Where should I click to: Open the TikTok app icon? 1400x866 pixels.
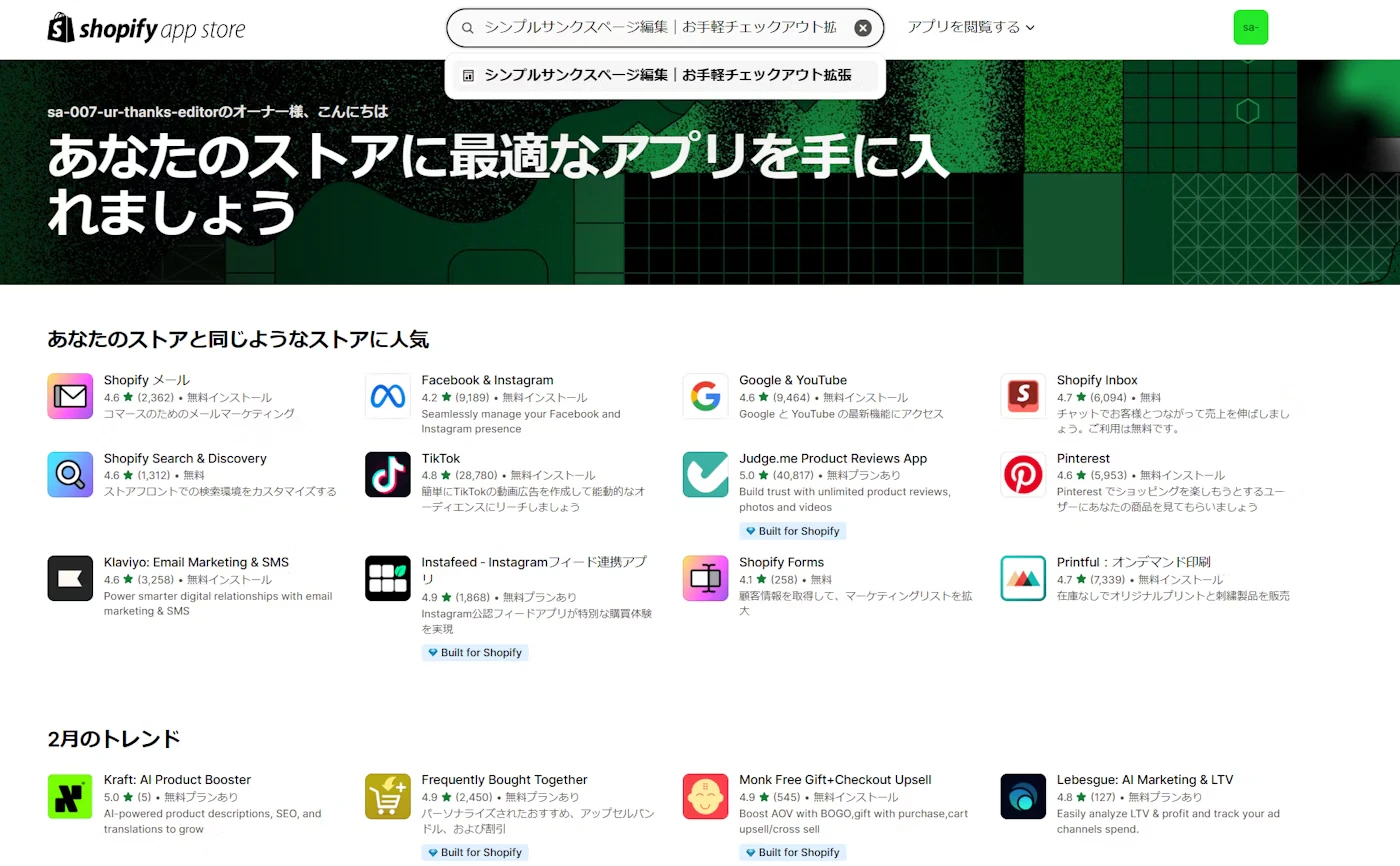[388, 474]
